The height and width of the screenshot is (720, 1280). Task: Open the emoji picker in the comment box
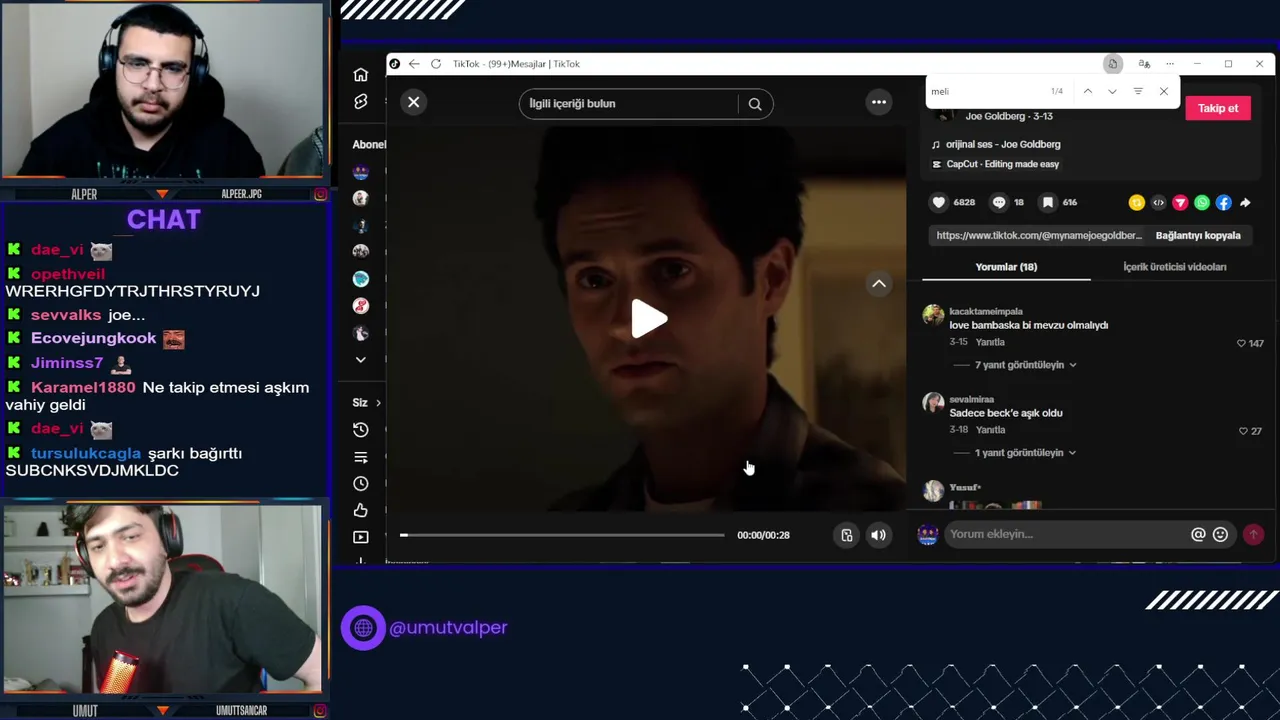(x=1220, y=534)
